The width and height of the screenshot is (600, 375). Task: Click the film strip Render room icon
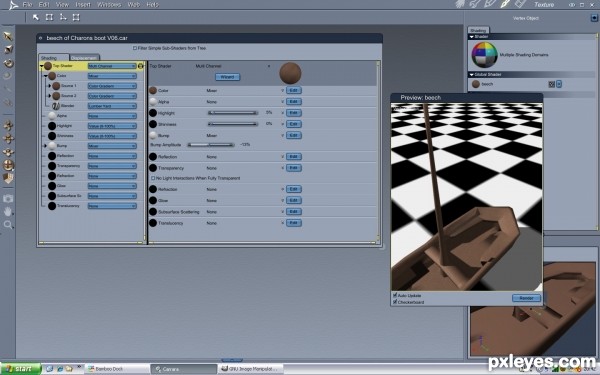(x=520, y=4)
